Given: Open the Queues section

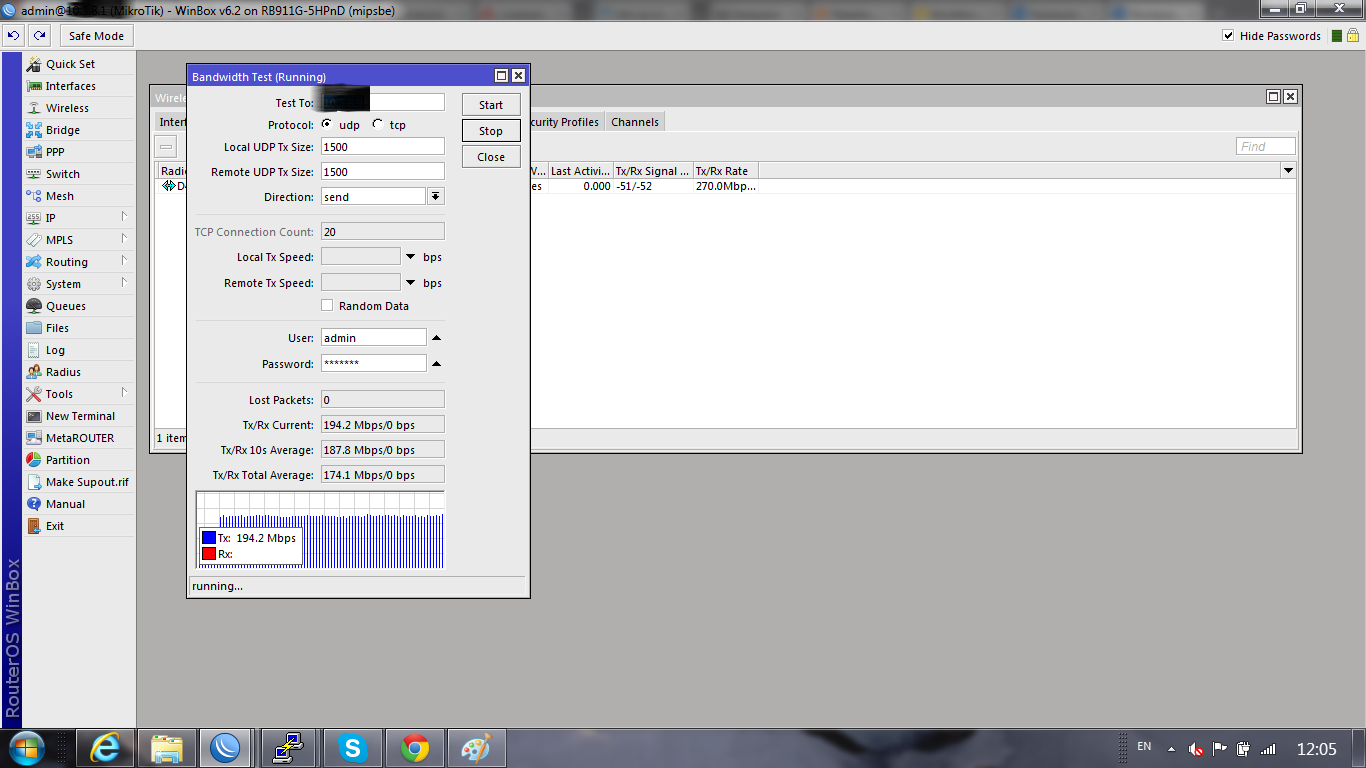Looking at the screenshot, I should [x=66, y=306].
